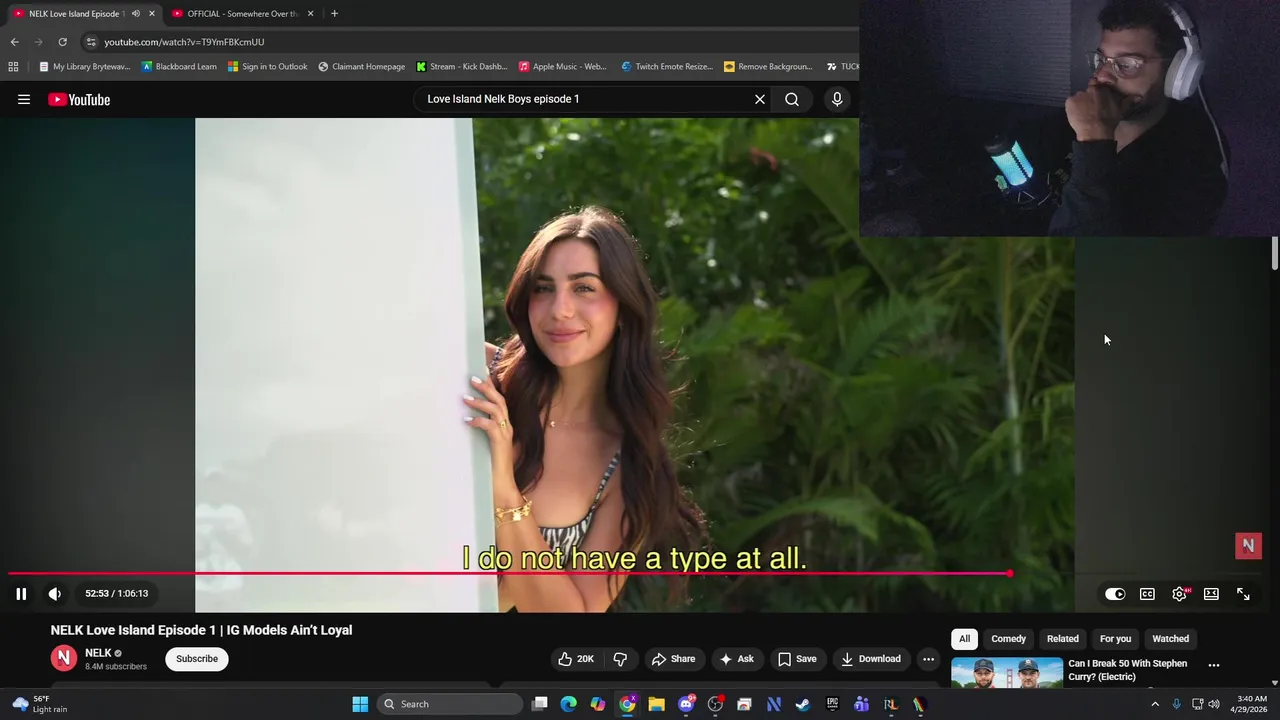
Task: Open 'Sign in to Outlook' bookmark
Action: pos(267,67)
